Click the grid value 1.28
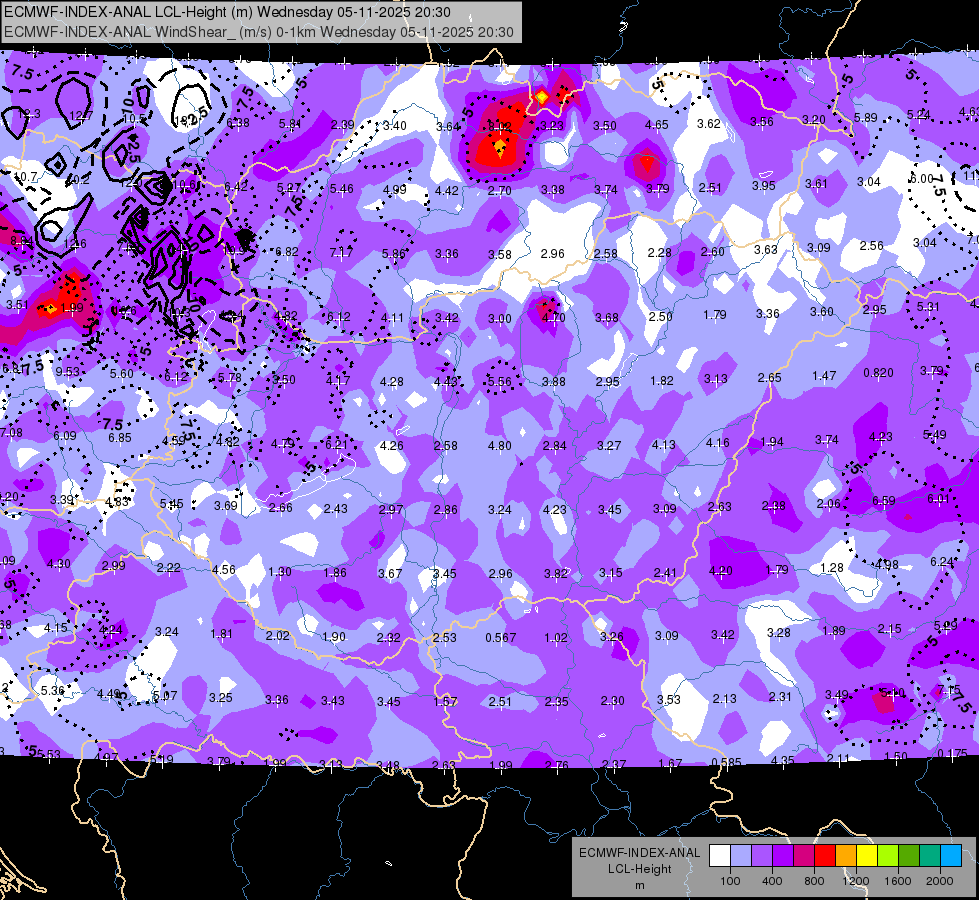 point(832,568)
